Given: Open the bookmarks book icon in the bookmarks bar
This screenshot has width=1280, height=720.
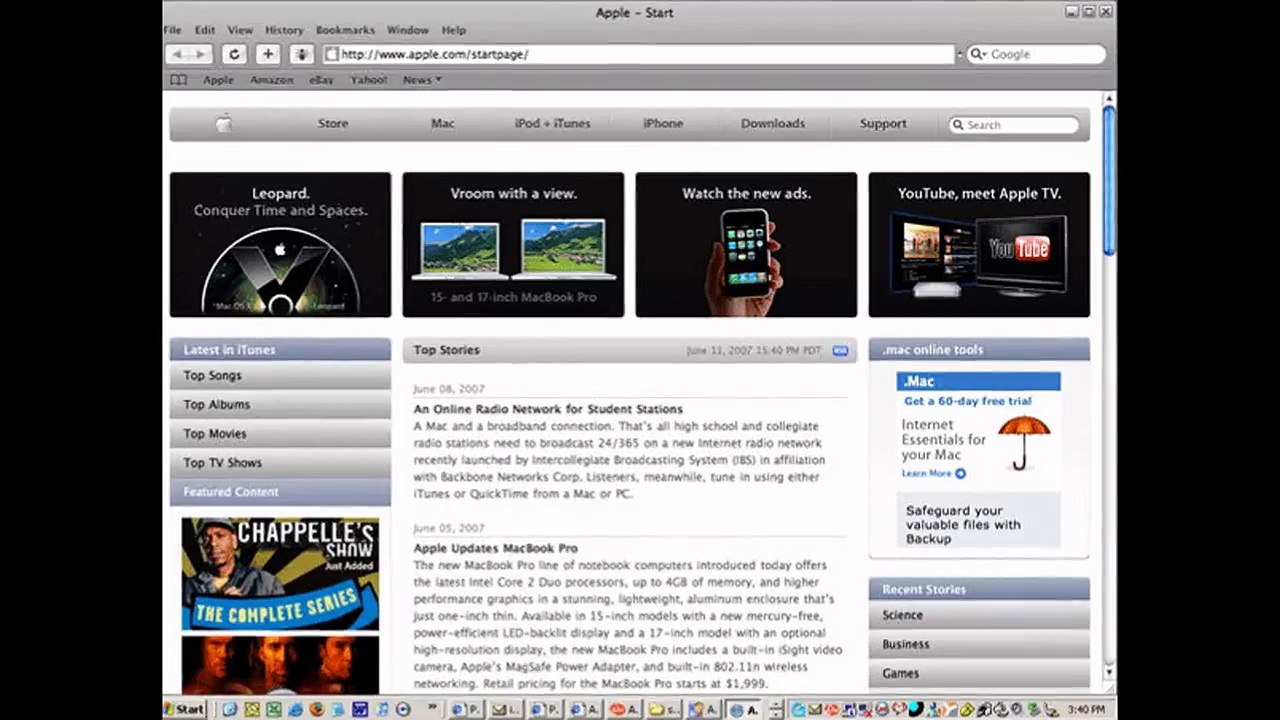Looking at the screenshot, I should click(x=178, y=80).
